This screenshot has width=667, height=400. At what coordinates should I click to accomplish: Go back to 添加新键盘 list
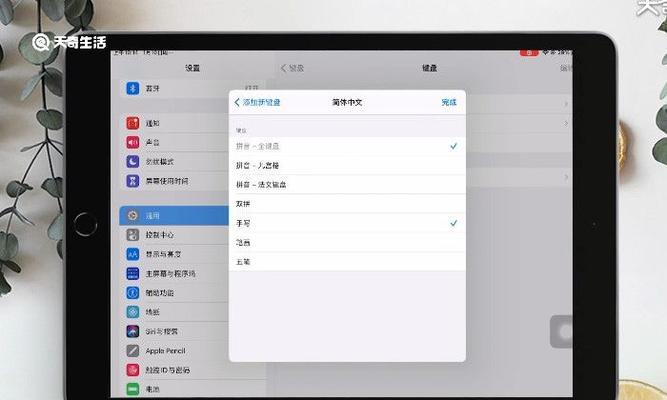click(257, 102)
